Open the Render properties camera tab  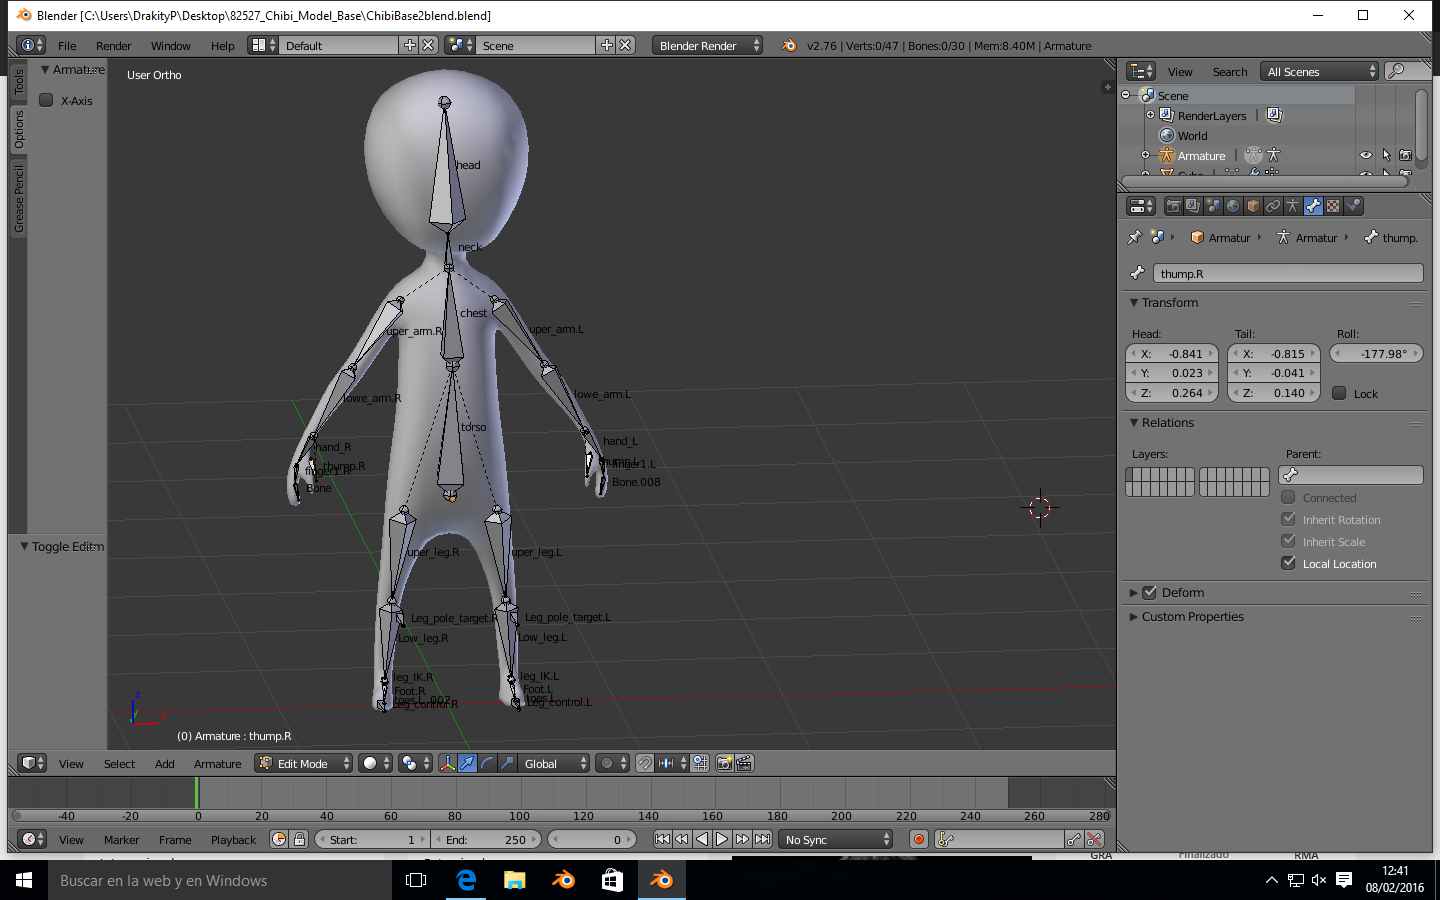tap(1173, 206)
